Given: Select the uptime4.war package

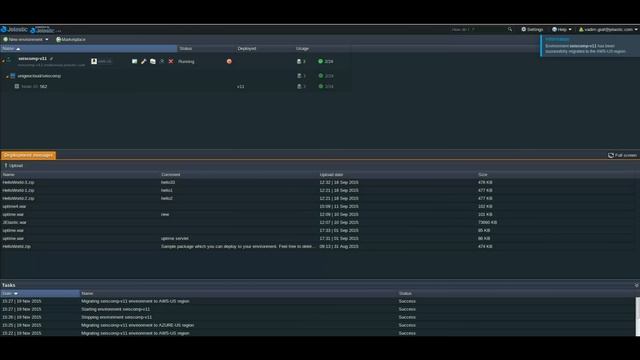Looking at the screenshot, I should [x=318, y=207].
